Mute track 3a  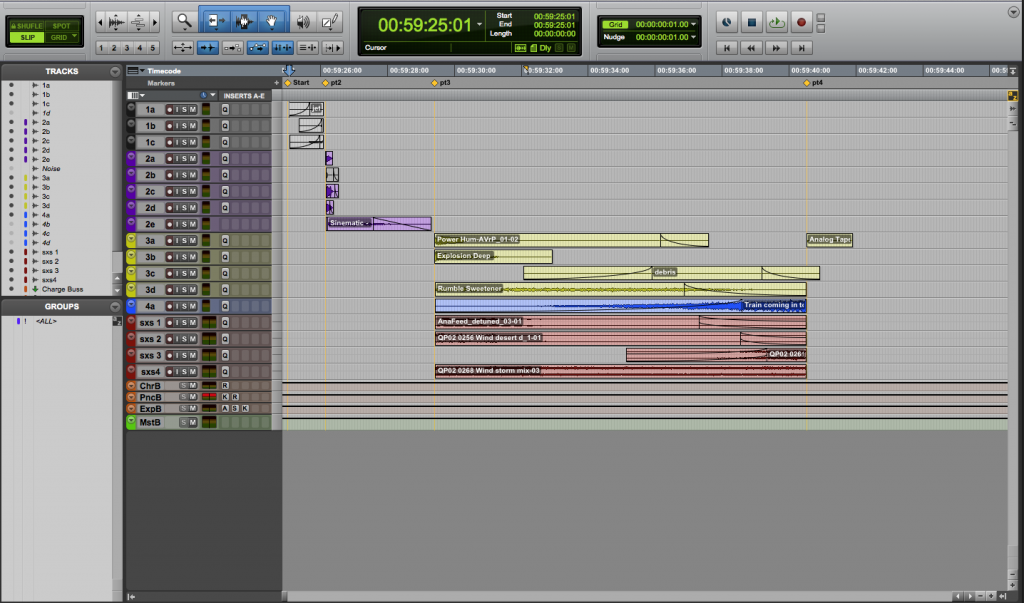(x=192, y=240)
